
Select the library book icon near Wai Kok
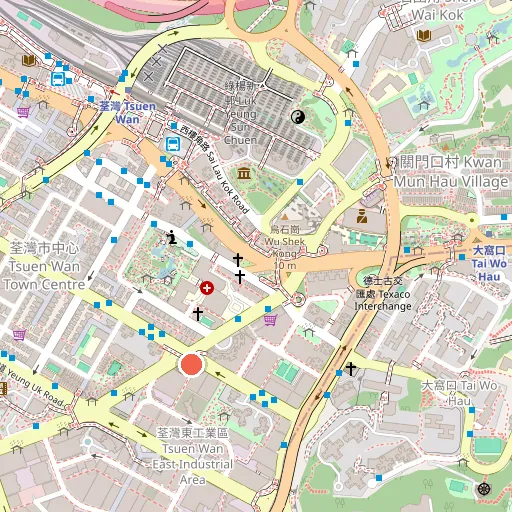click(x=424, y=35)
